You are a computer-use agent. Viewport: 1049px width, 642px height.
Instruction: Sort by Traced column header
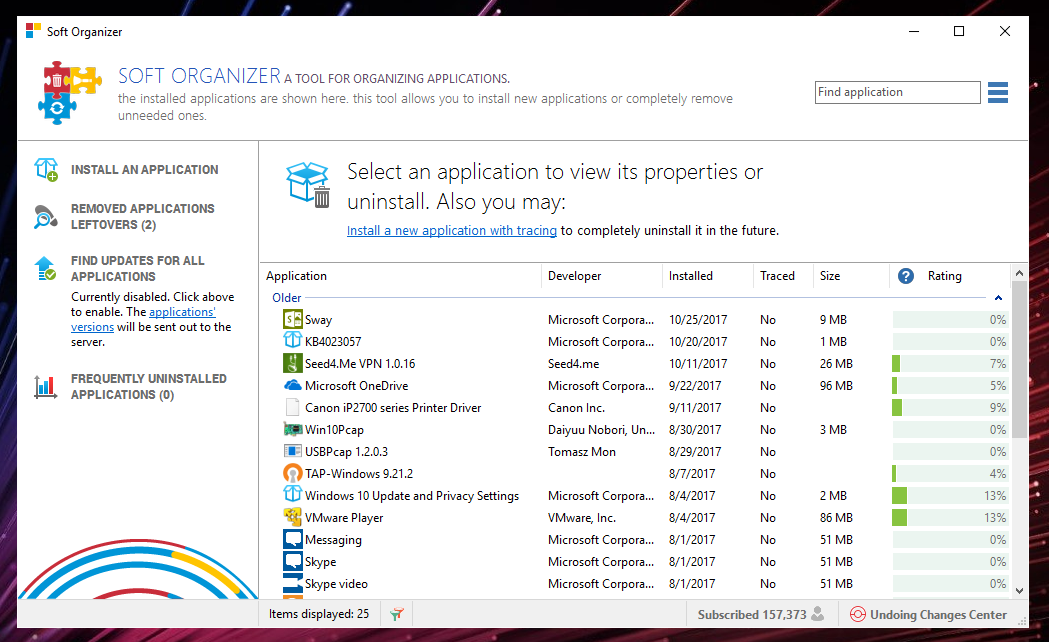click(777, 276)
